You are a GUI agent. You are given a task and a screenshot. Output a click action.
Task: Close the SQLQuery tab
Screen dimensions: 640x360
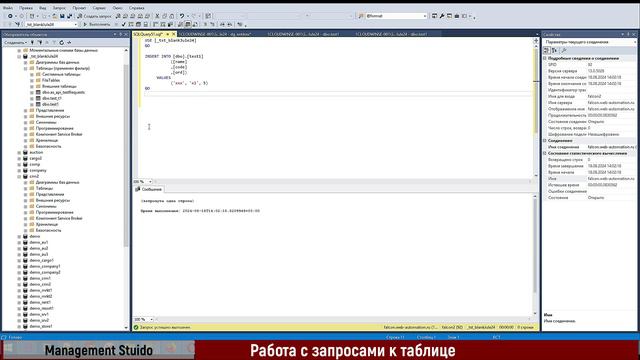[173, 34]
